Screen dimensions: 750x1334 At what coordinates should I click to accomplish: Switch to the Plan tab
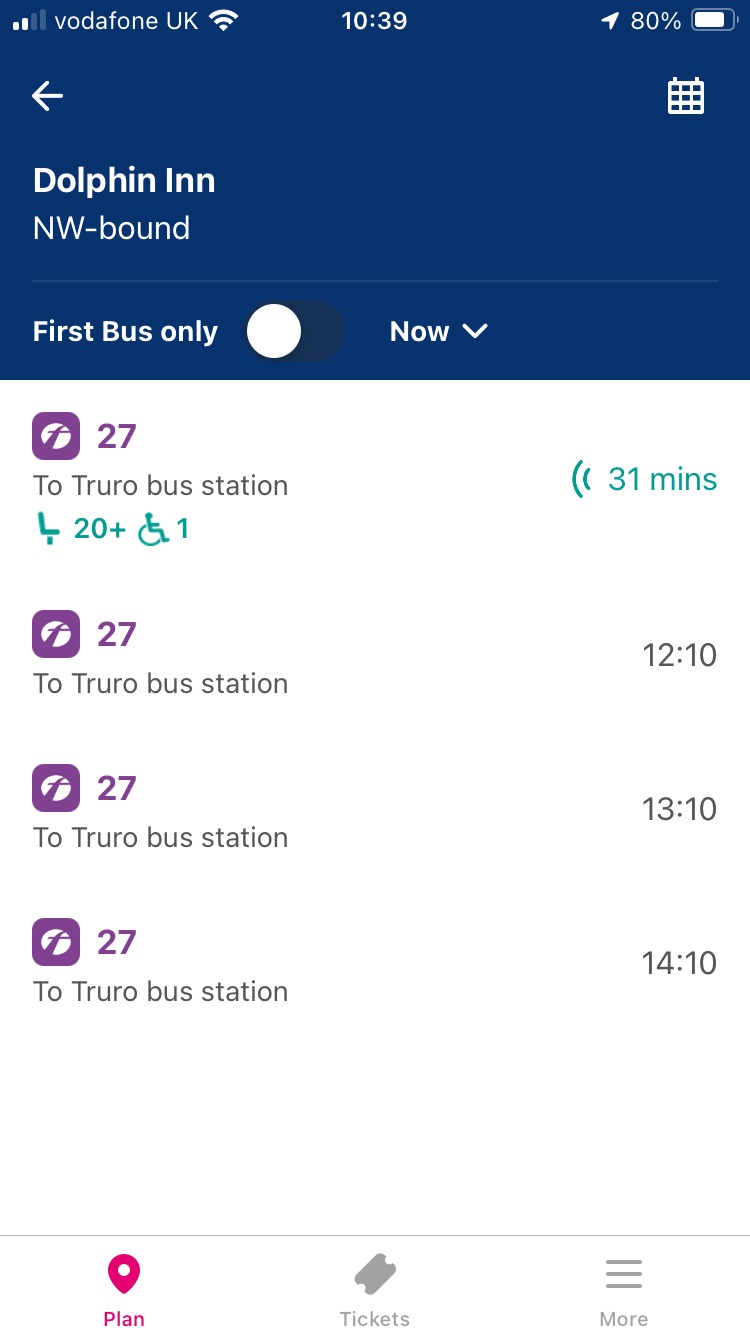tap(124, 1290)
